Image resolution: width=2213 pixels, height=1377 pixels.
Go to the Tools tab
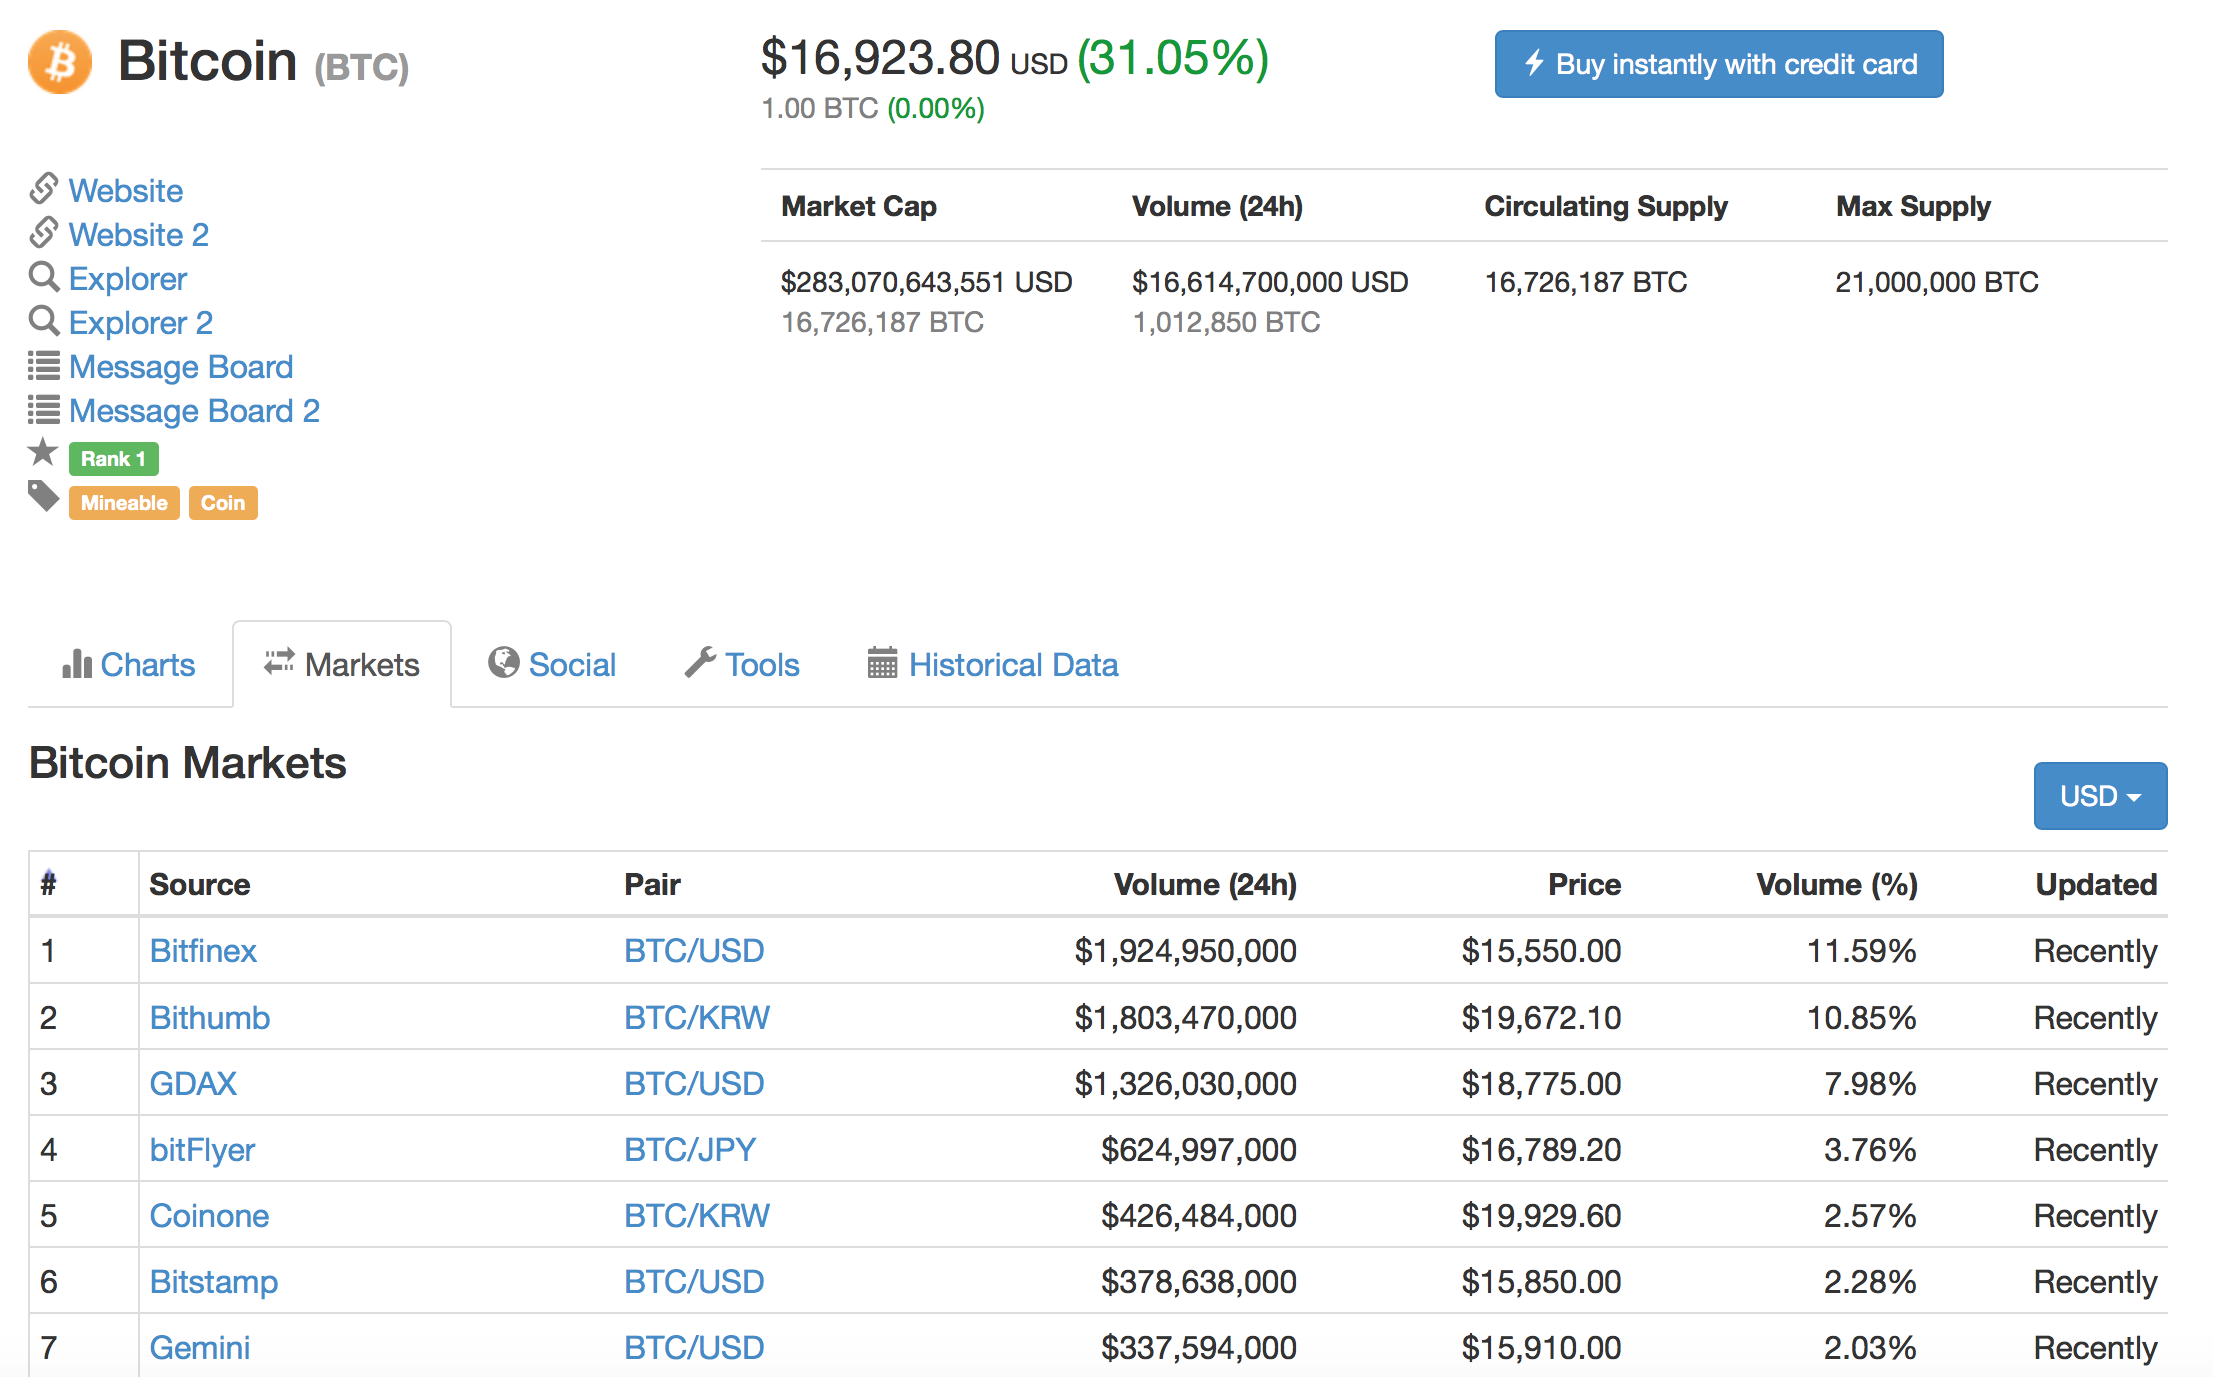click(742, 664)
